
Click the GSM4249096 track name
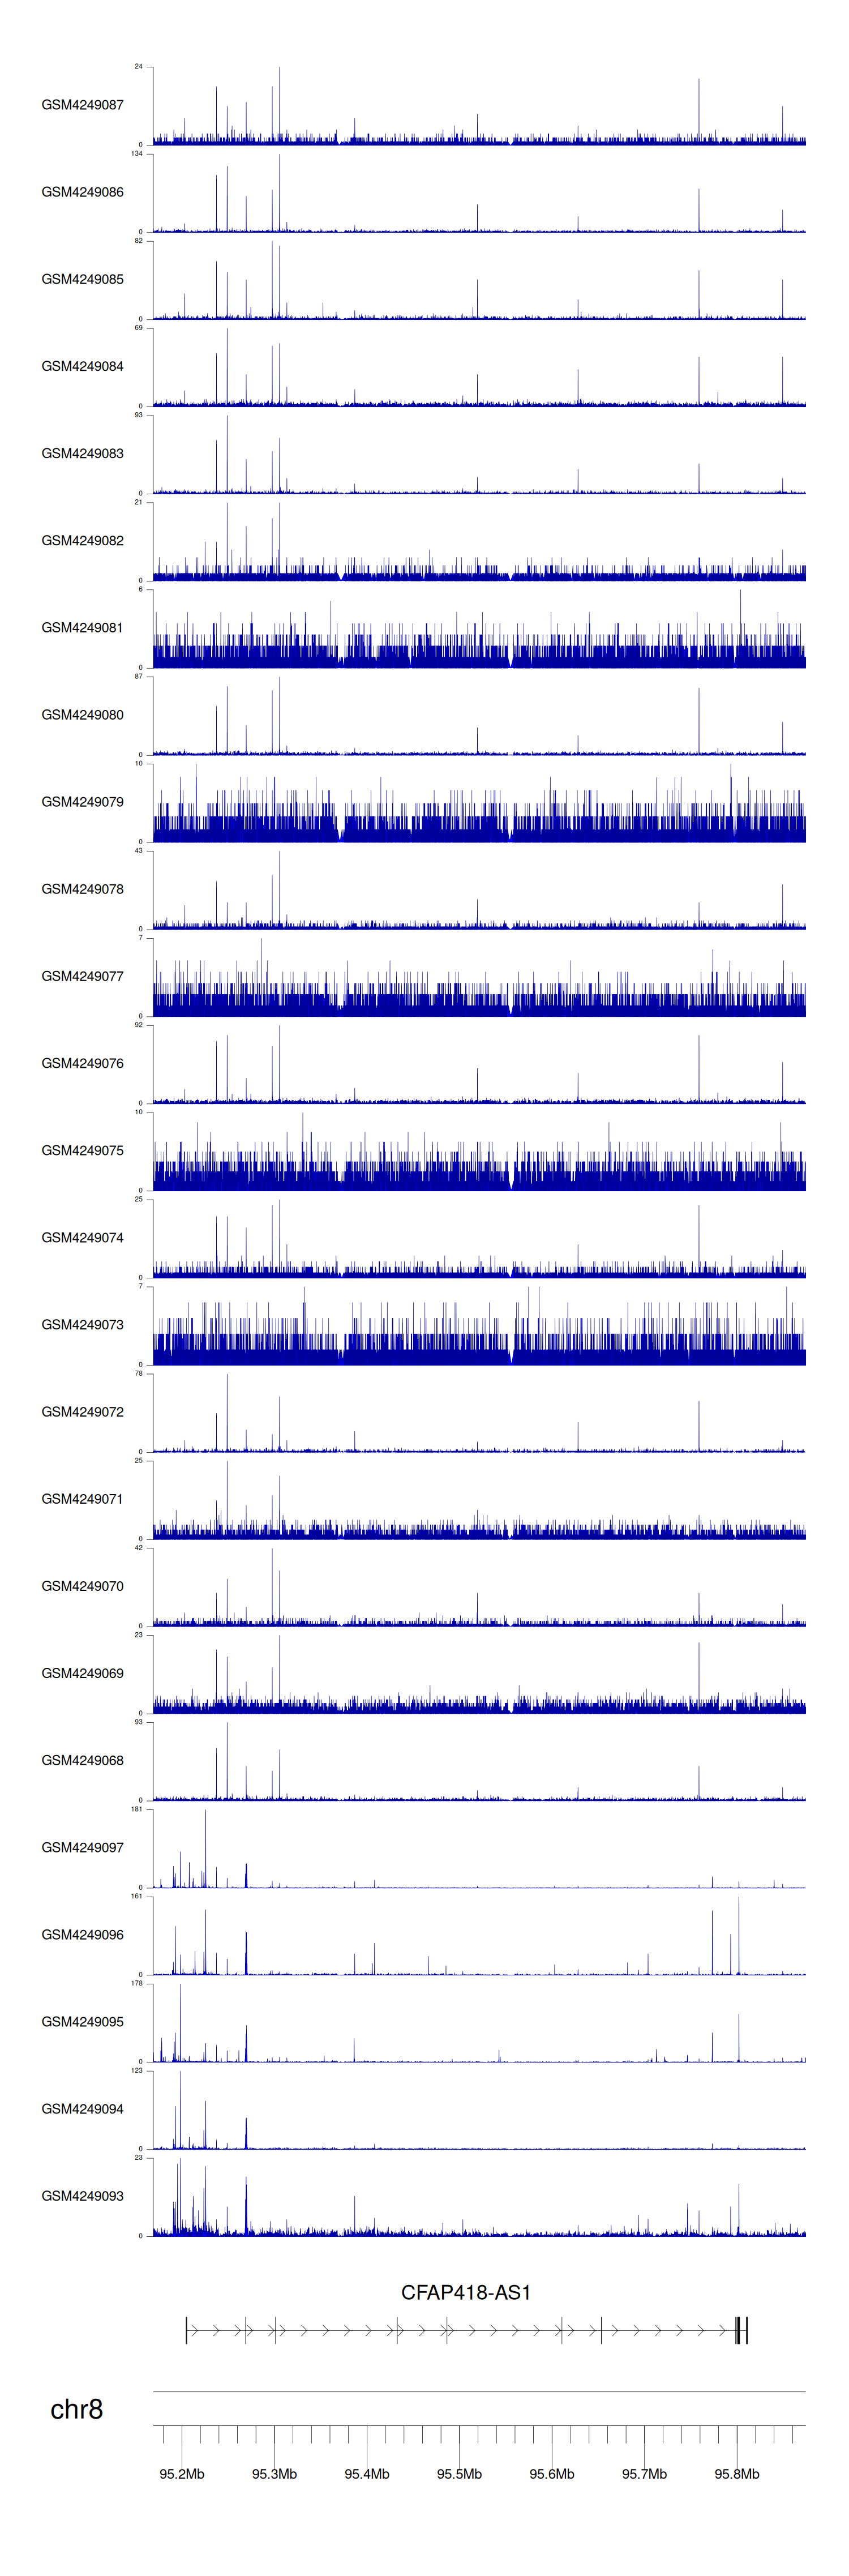pyautogui.click(x=82, y=1934)
